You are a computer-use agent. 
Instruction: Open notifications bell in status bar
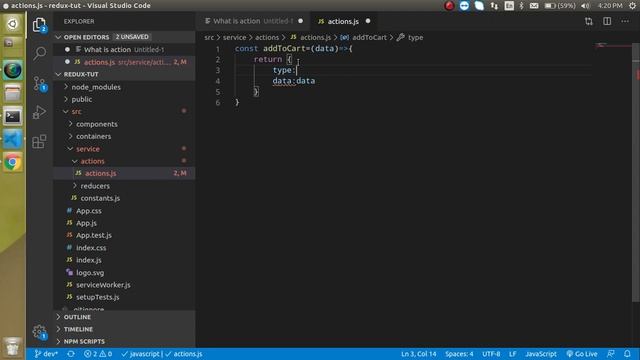[627, 354]
